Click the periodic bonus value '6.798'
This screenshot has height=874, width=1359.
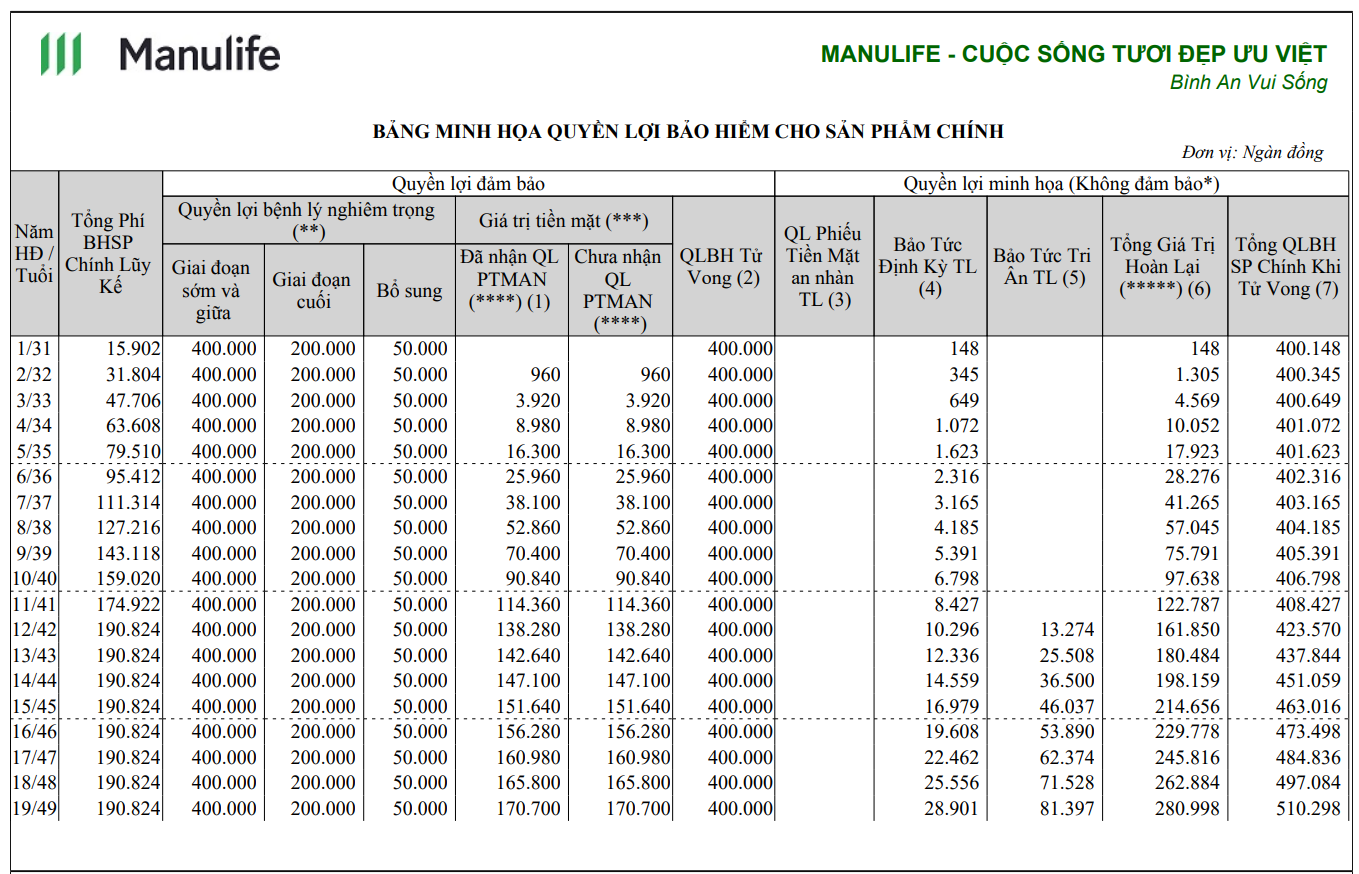point(958,579)
